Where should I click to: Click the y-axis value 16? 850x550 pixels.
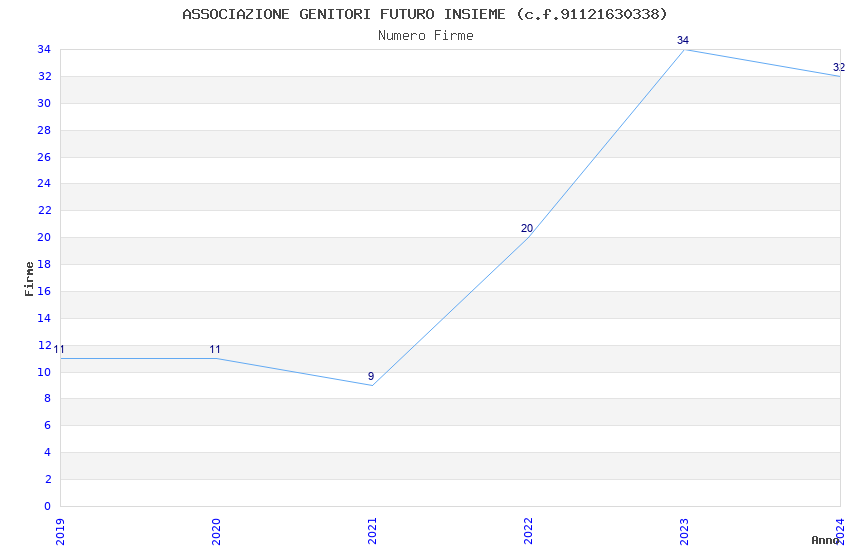[x=44, y=291]
